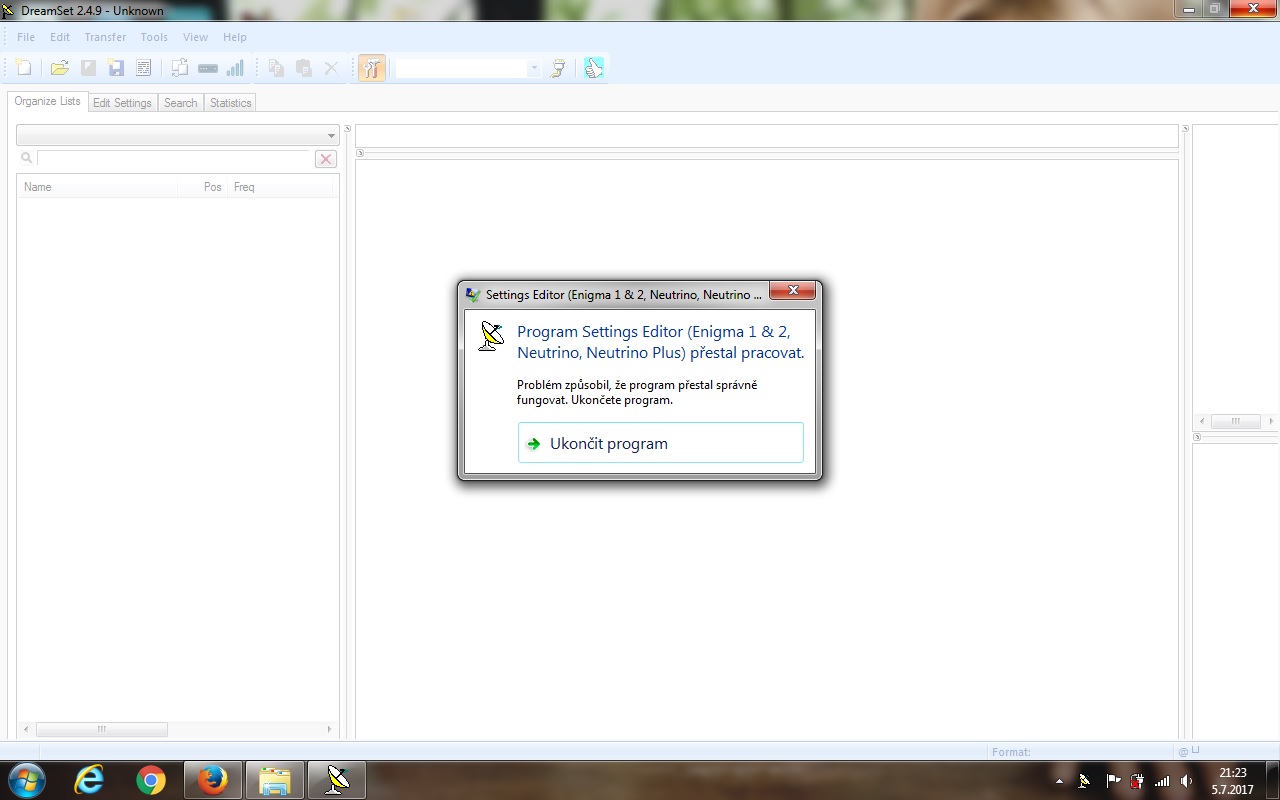This screenshot has width=1280, height=800.
Task: Click the transfer documents toolbar icon
Action: coord(180,68)
